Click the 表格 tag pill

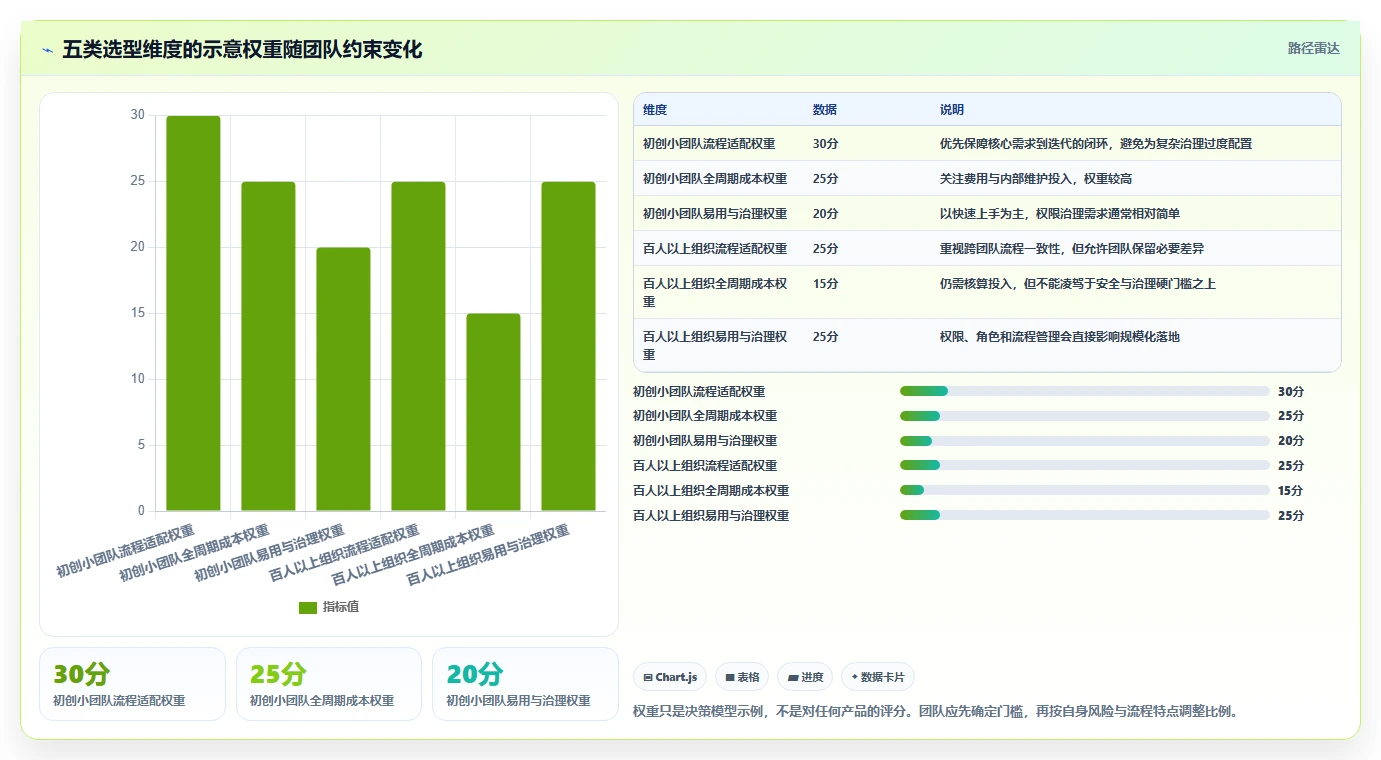[x=742, y=677]
